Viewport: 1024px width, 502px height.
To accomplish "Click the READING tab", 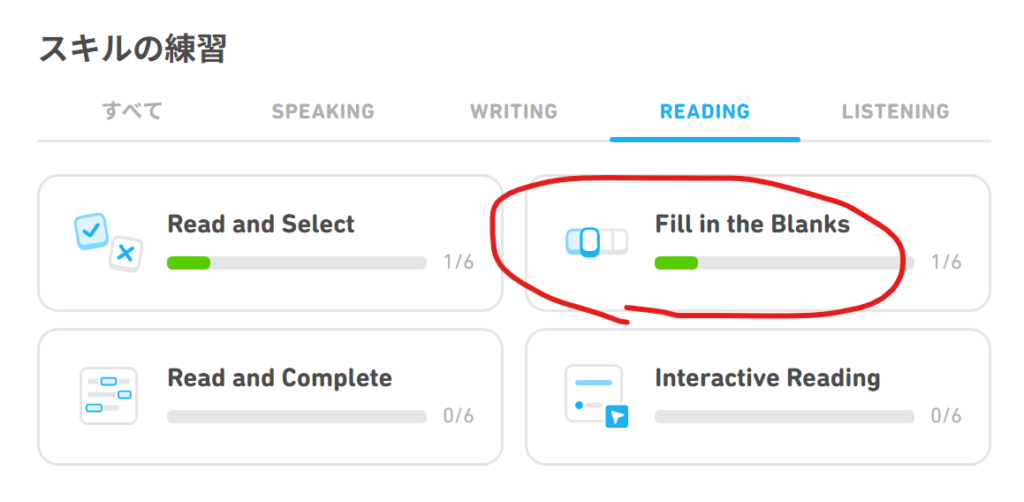I will point(705,112).
